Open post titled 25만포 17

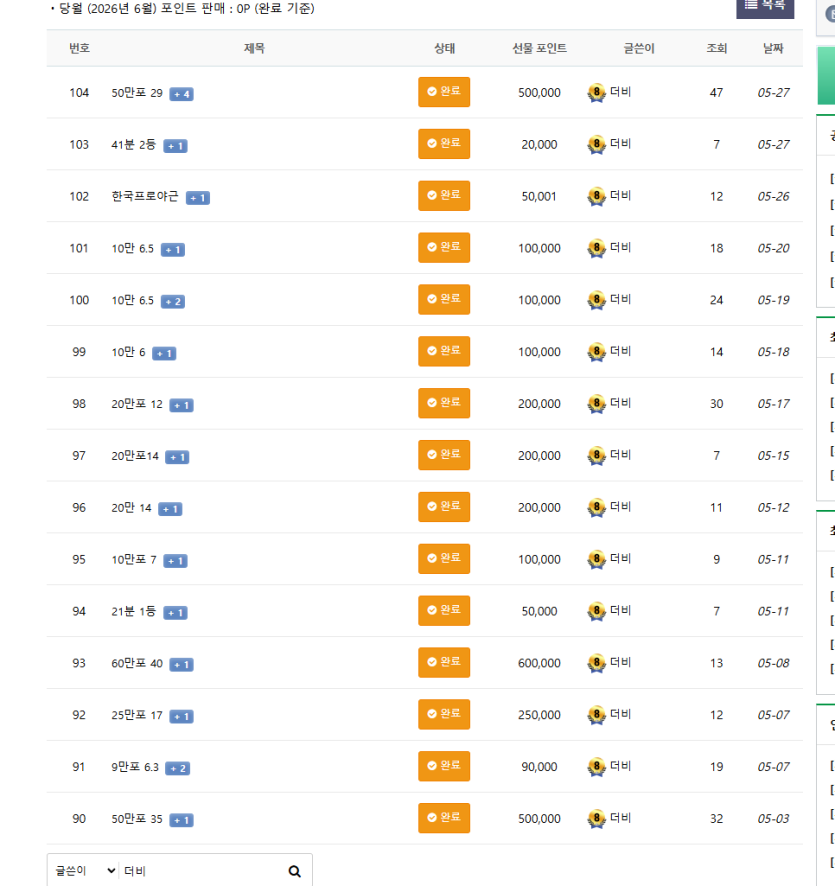point(137,715)
